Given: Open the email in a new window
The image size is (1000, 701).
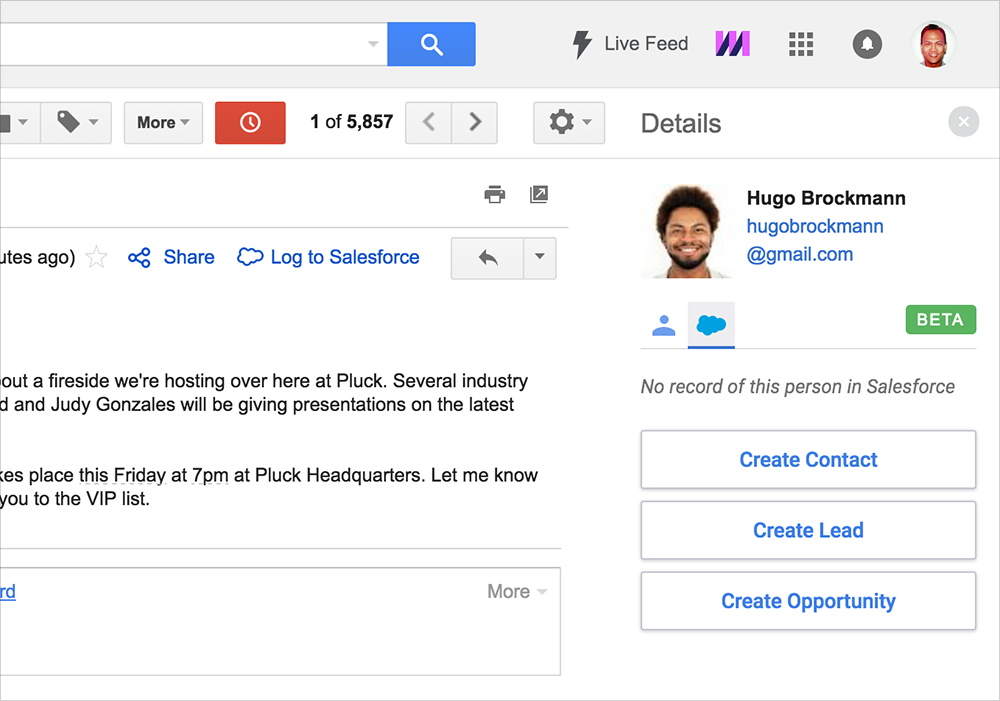Looking at the screenshot, I should point(539,194).
